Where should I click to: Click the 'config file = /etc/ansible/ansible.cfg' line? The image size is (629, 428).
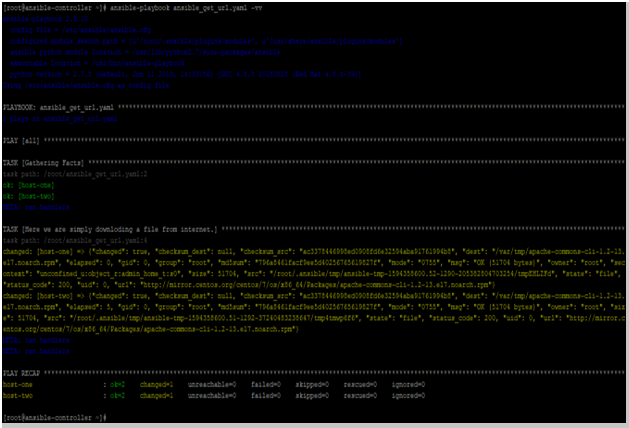tap(81, 30)
